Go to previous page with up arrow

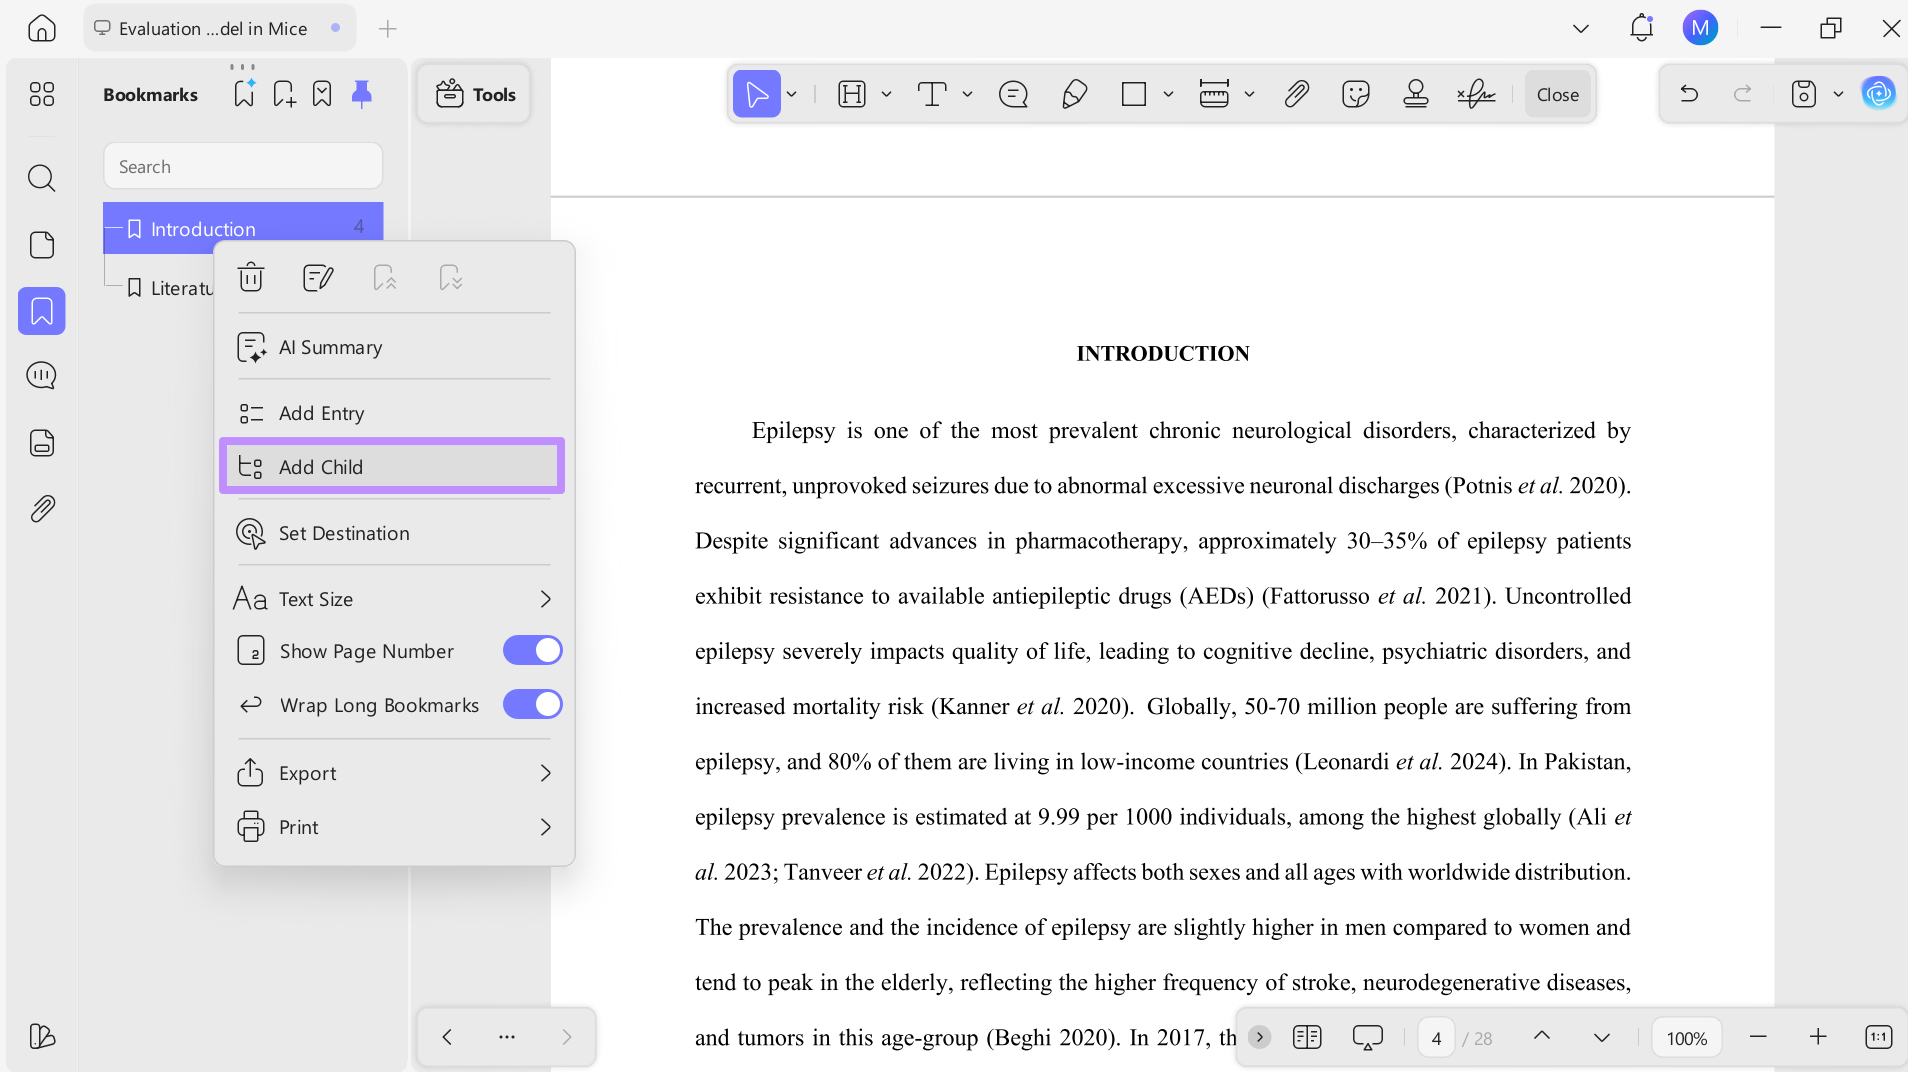(x=1542, y=1037)
